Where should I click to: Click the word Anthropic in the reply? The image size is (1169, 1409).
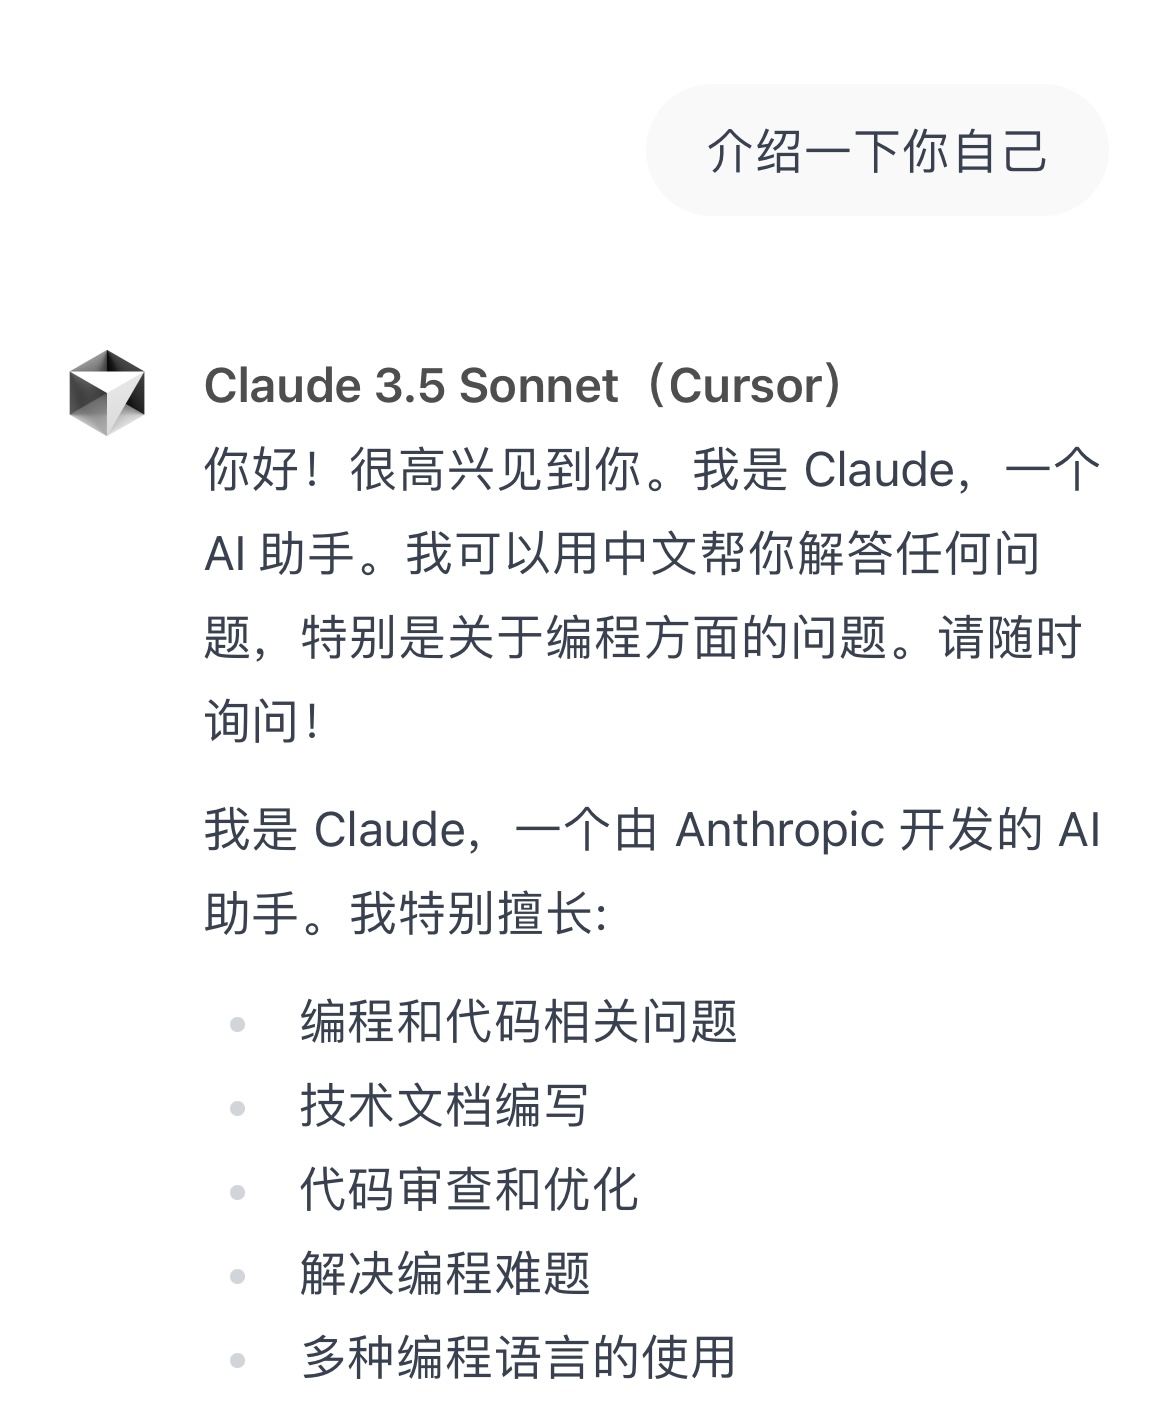781,830
